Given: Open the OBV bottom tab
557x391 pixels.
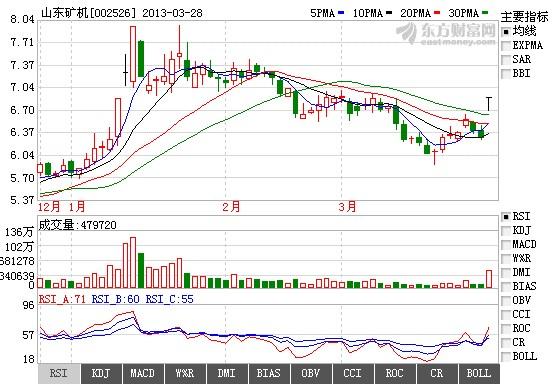Looking at the screenshot, I should coord(310,374).
